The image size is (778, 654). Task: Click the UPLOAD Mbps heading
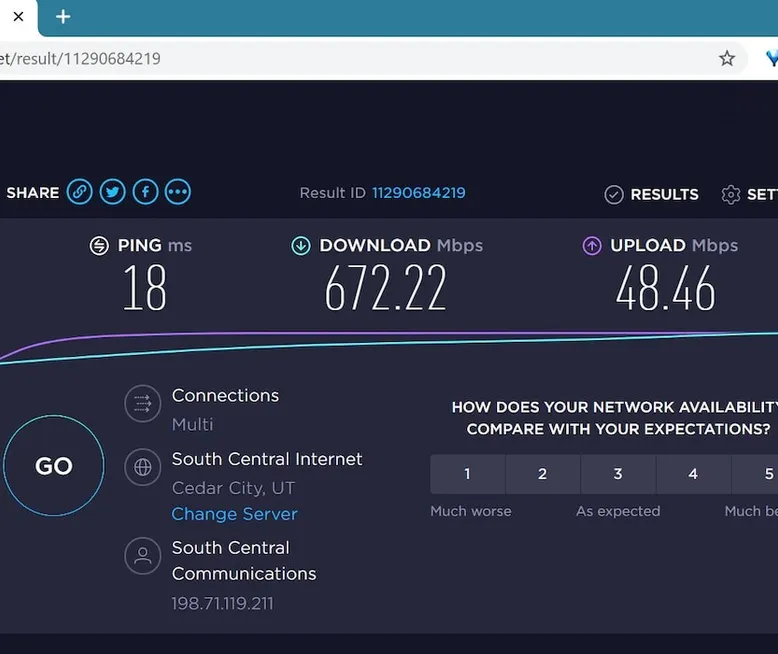click(674, 245)
